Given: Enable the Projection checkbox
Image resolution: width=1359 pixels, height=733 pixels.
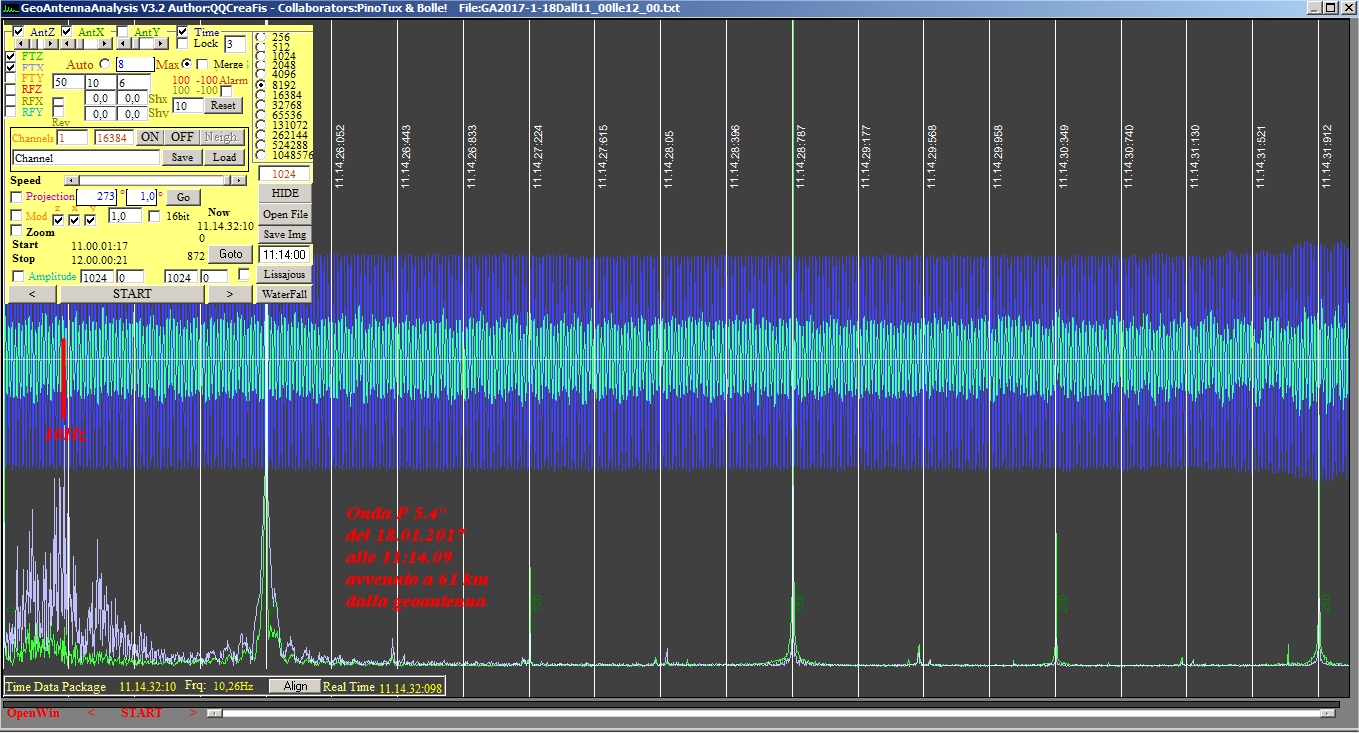Looking at the screenshot, I should (16, 197).
